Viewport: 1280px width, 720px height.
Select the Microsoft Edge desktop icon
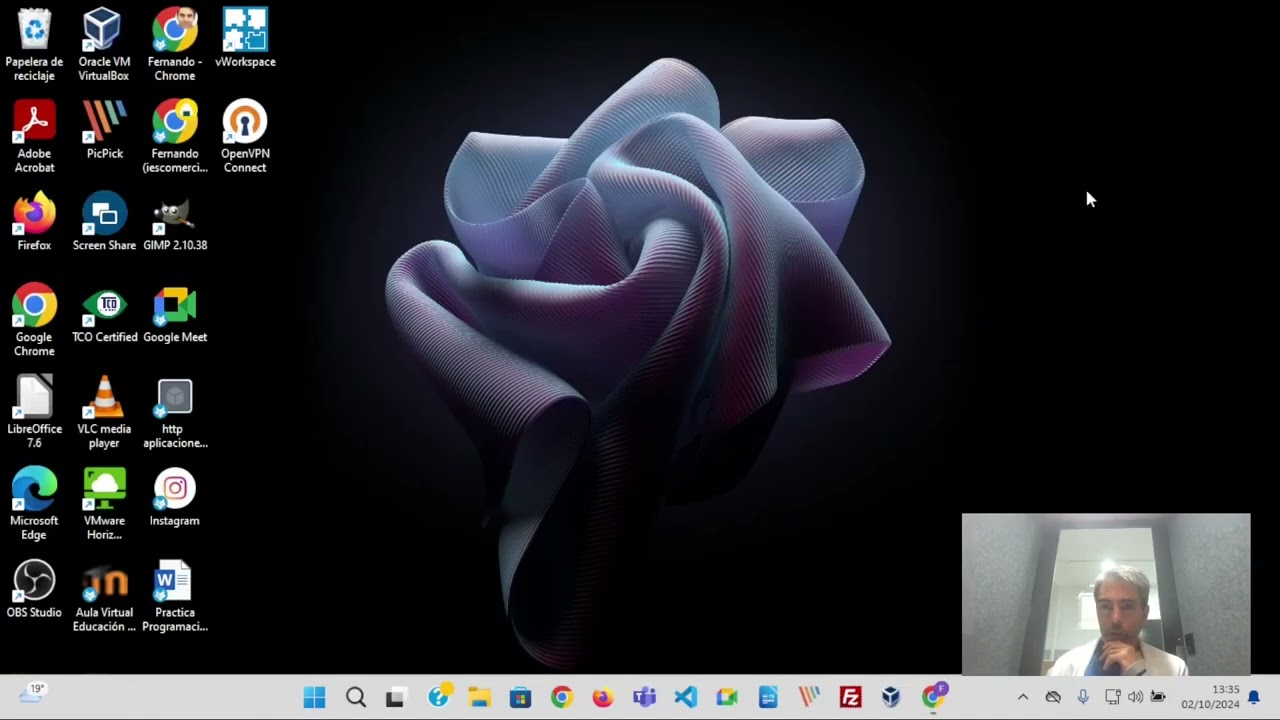(x=34, y=504)
